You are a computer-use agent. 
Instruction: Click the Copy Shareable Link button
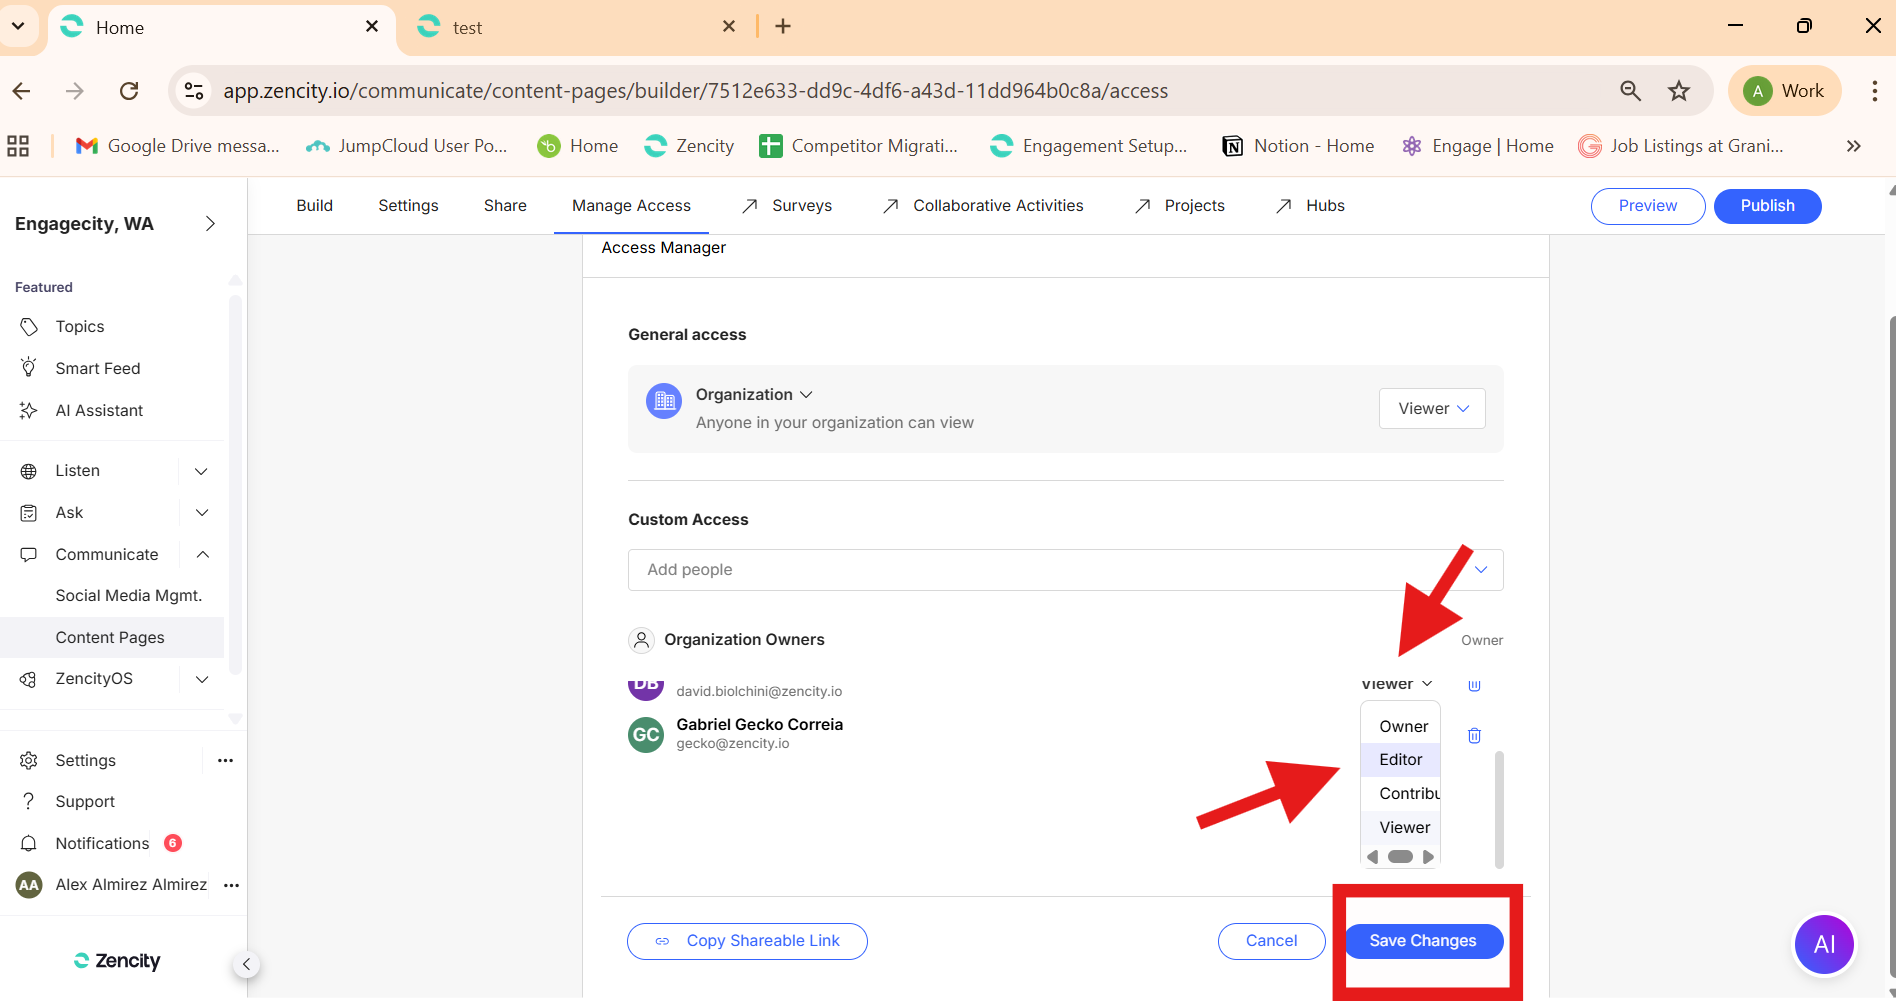(x=747, y=940)
